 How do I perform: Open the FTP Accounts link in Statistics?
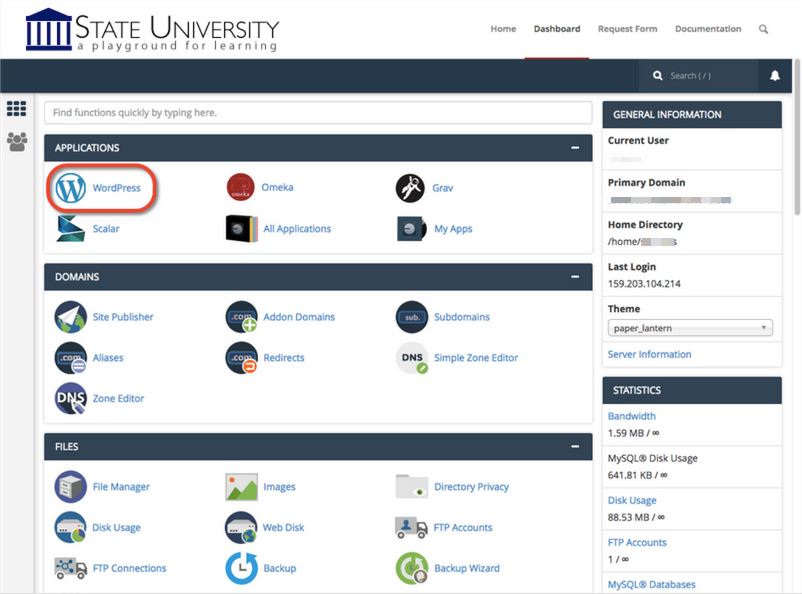coord(637,542)
